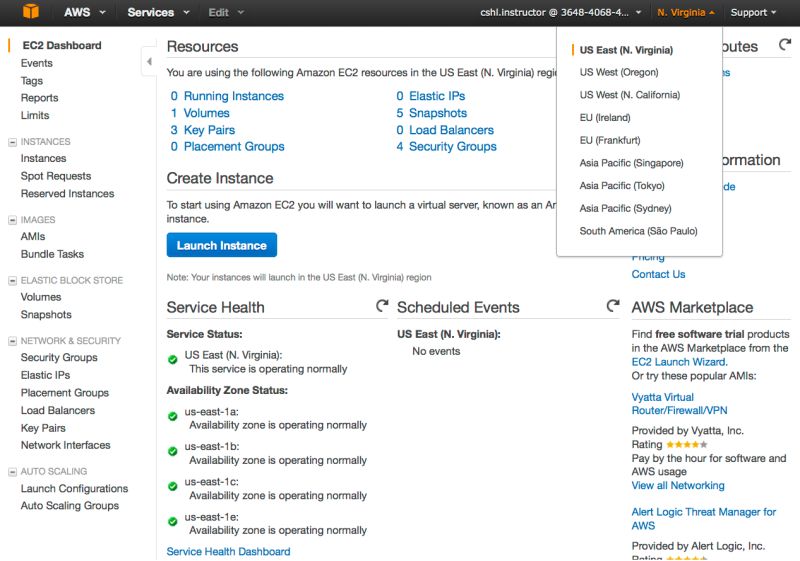Select US East (N. Virginia) region
Image resolution: width=800 pixels, height=561 pixels.
(626, 50)
